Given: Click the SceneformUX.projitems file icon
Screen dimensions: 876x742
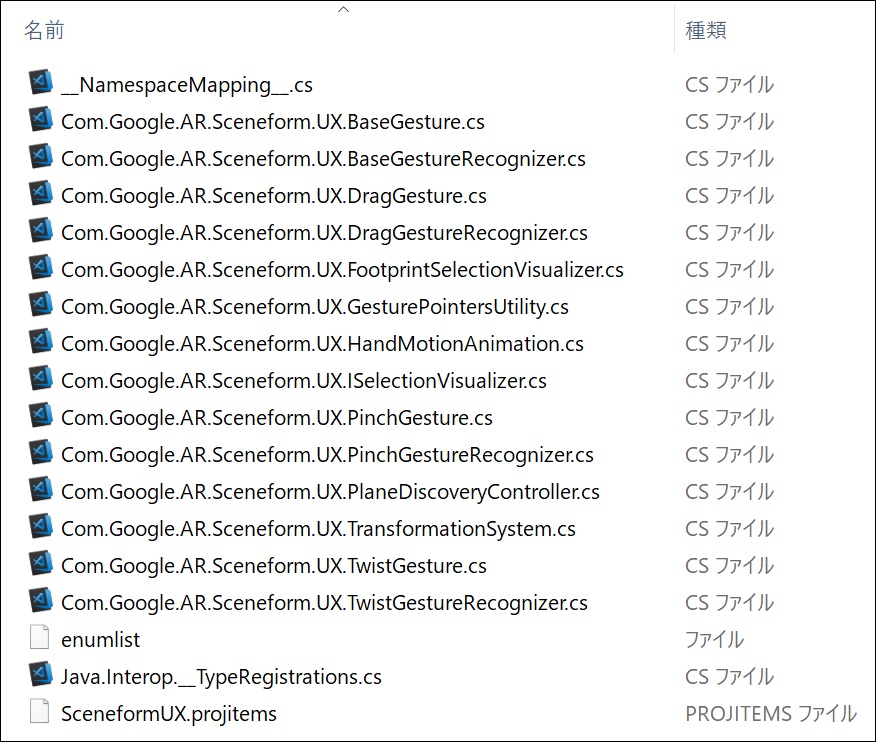Looking at the screenshot, I should (40, 711).
